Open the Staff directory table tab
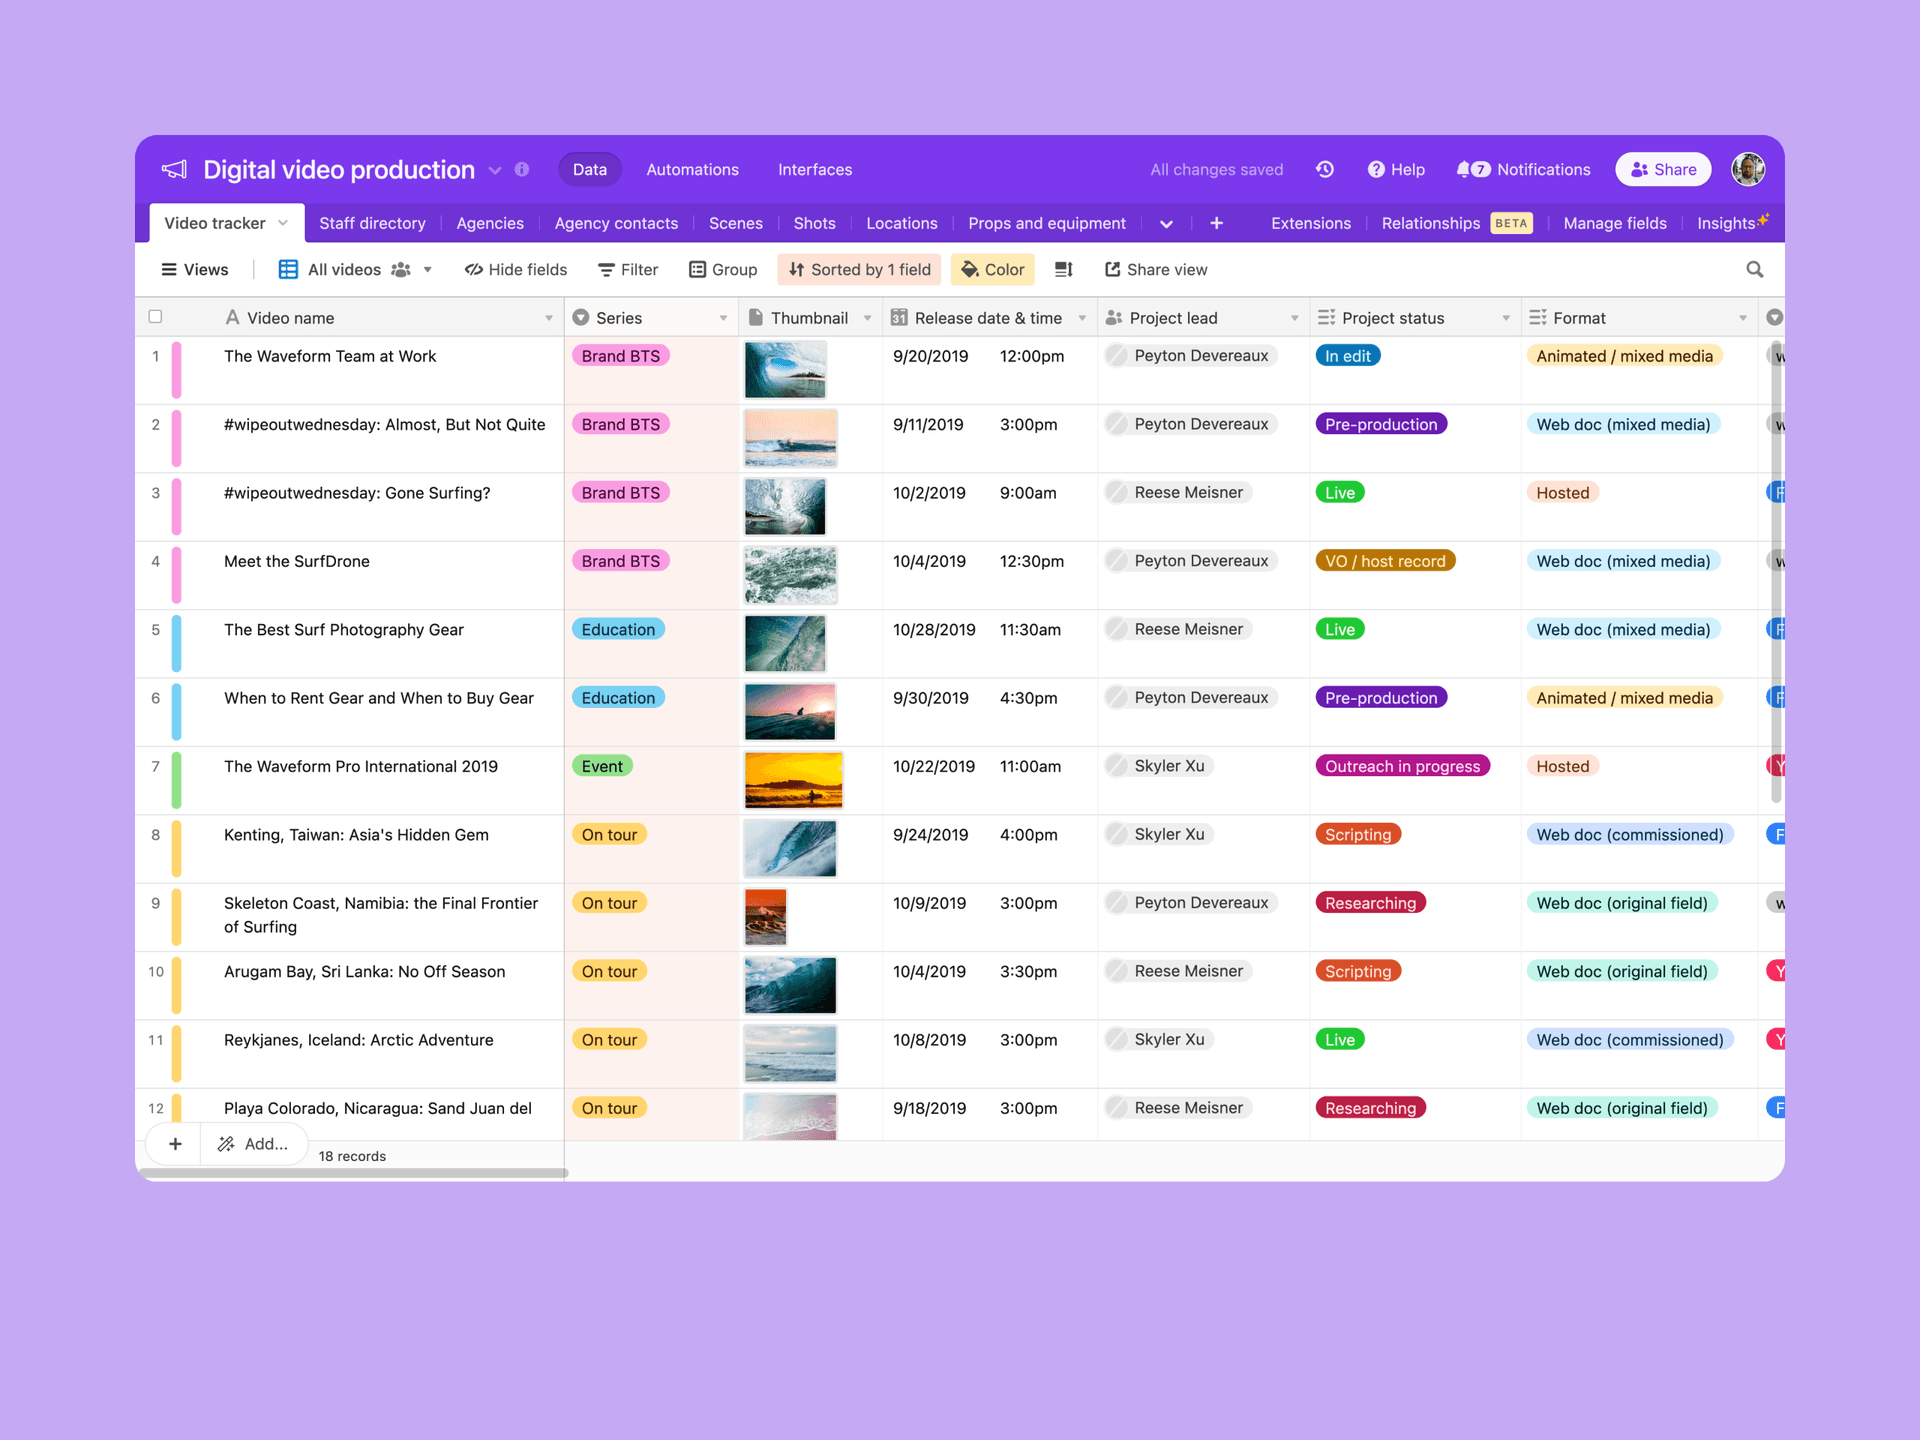Screen dimensions: 1920x1440 [372, 223]
